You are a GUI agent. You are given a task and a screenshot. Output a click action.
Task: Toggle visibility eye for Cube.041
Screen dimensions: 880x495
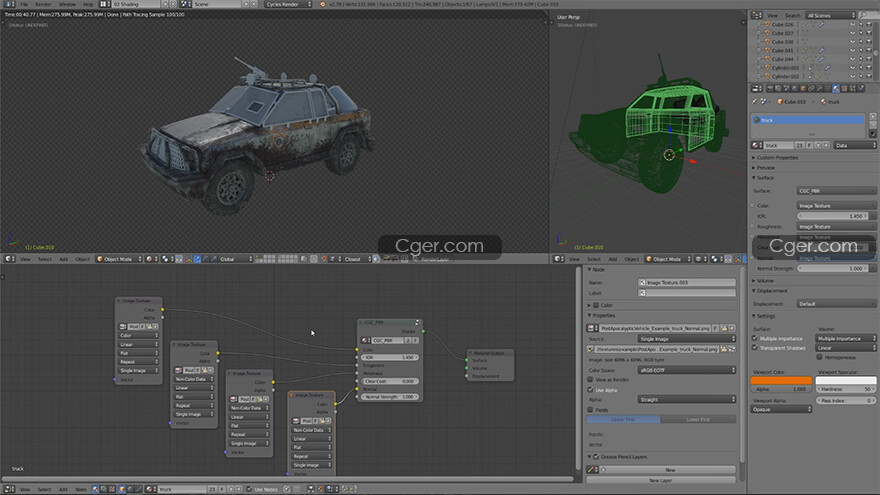(852, 50)
